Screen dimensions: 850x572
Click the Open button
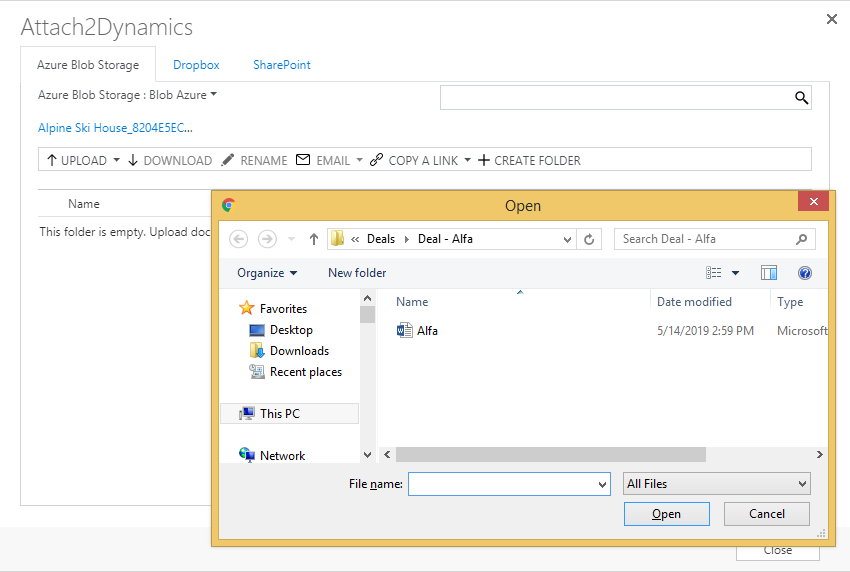(x=666, y=513)
